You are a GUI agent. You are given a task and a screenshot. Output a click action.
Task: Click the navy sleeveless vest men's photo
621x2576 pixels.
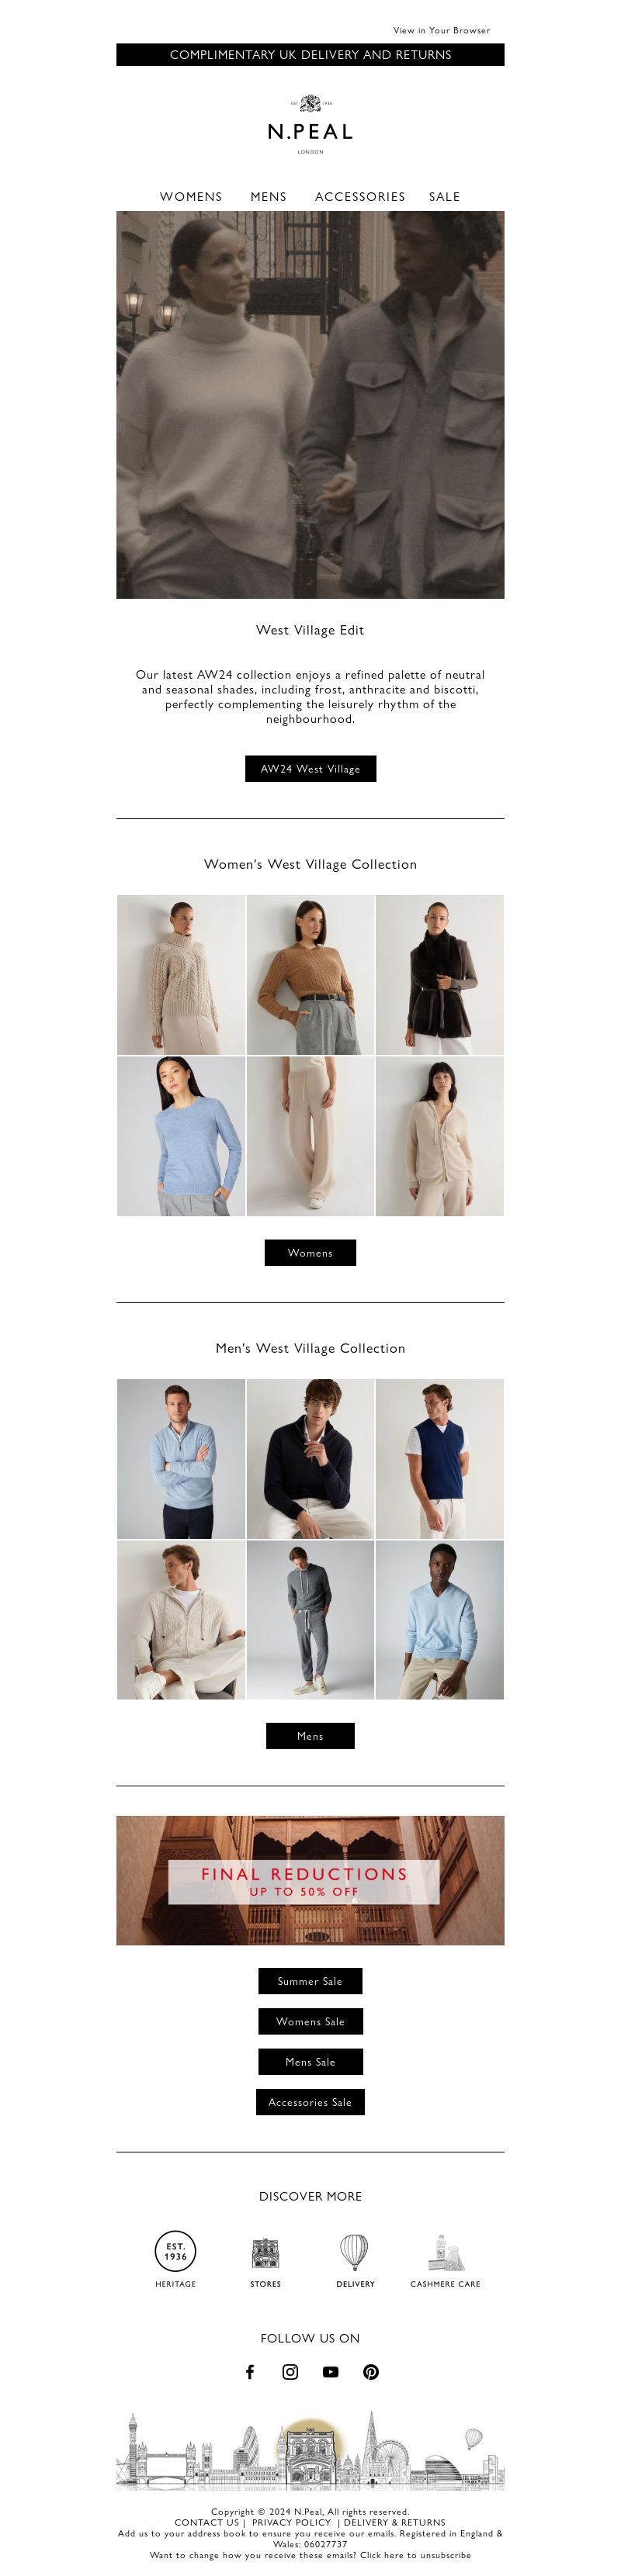(x=440, y=1459)
